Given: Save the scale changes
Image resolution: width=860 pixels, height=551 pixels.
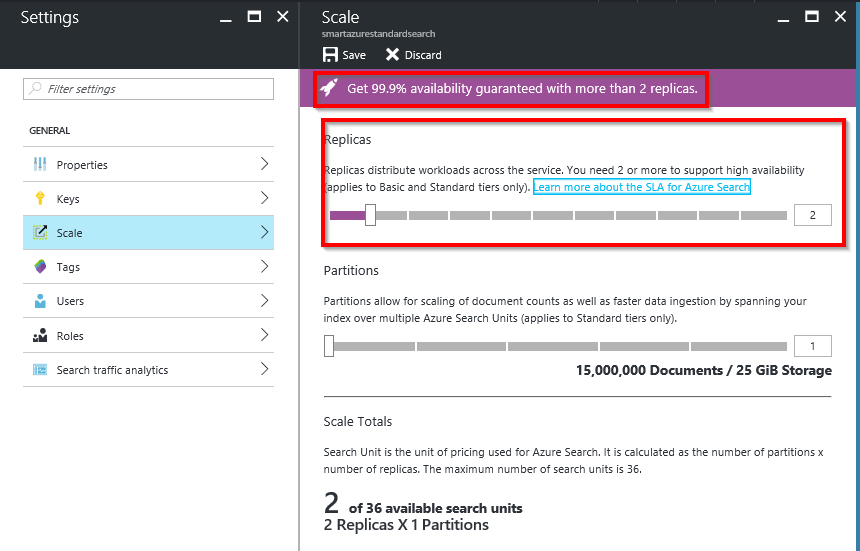Looking at the screenshot, I should (344, 55).
